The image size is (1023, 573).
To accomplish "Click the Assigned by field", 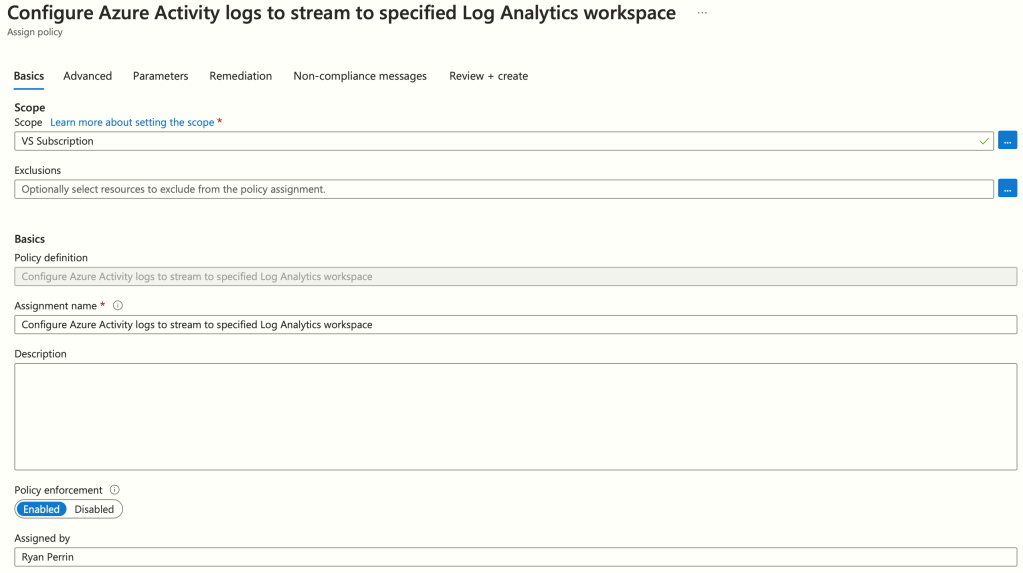I will point(515,557).
